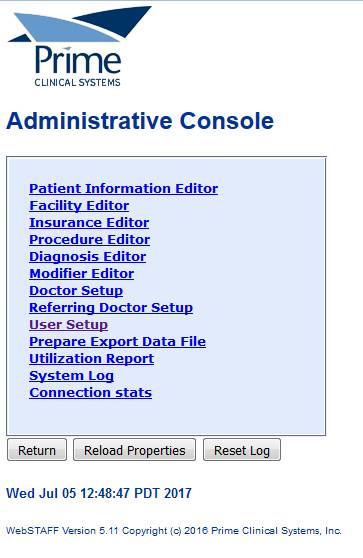Click the Reset Log button
The width and height of the screenshot is (363, 558).
(242, 450)
